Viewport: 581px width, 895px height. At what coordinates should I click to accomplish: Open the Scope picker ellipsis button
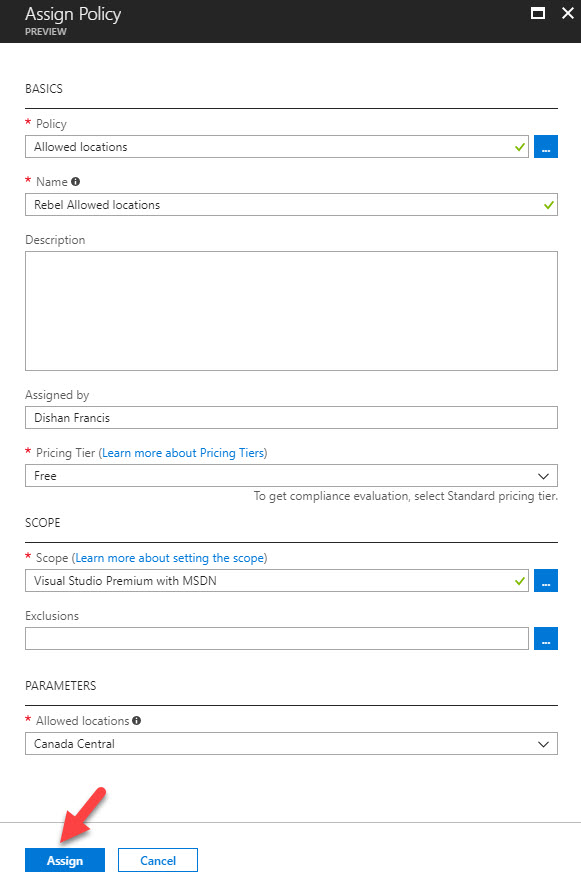pyautogui.click(x=546, y=580)
